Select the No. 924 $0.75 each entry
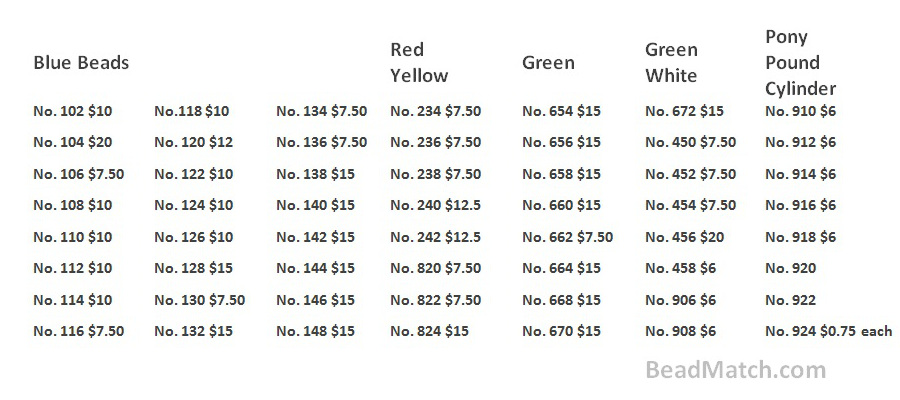Viewport: 900px width, 400px height. (x=829, y=331)
